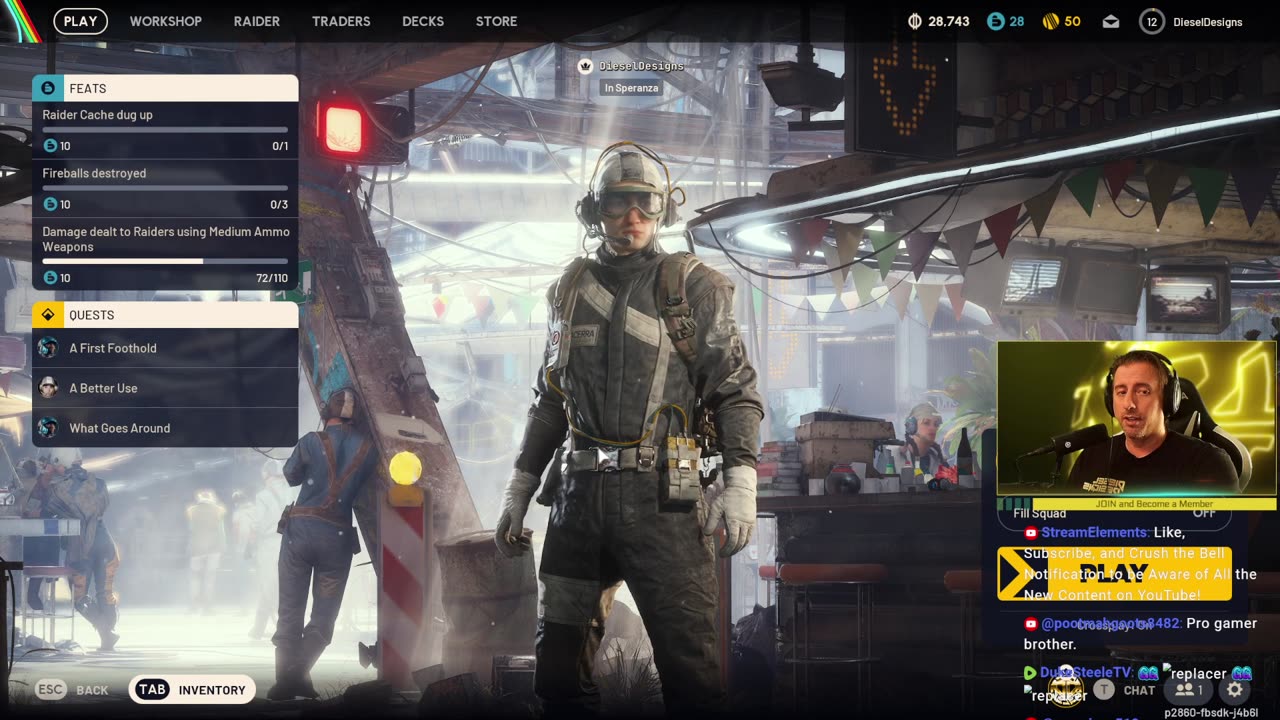Click the What Goes Around trader portrait
1280x720 pixels.
coord(48,428)
